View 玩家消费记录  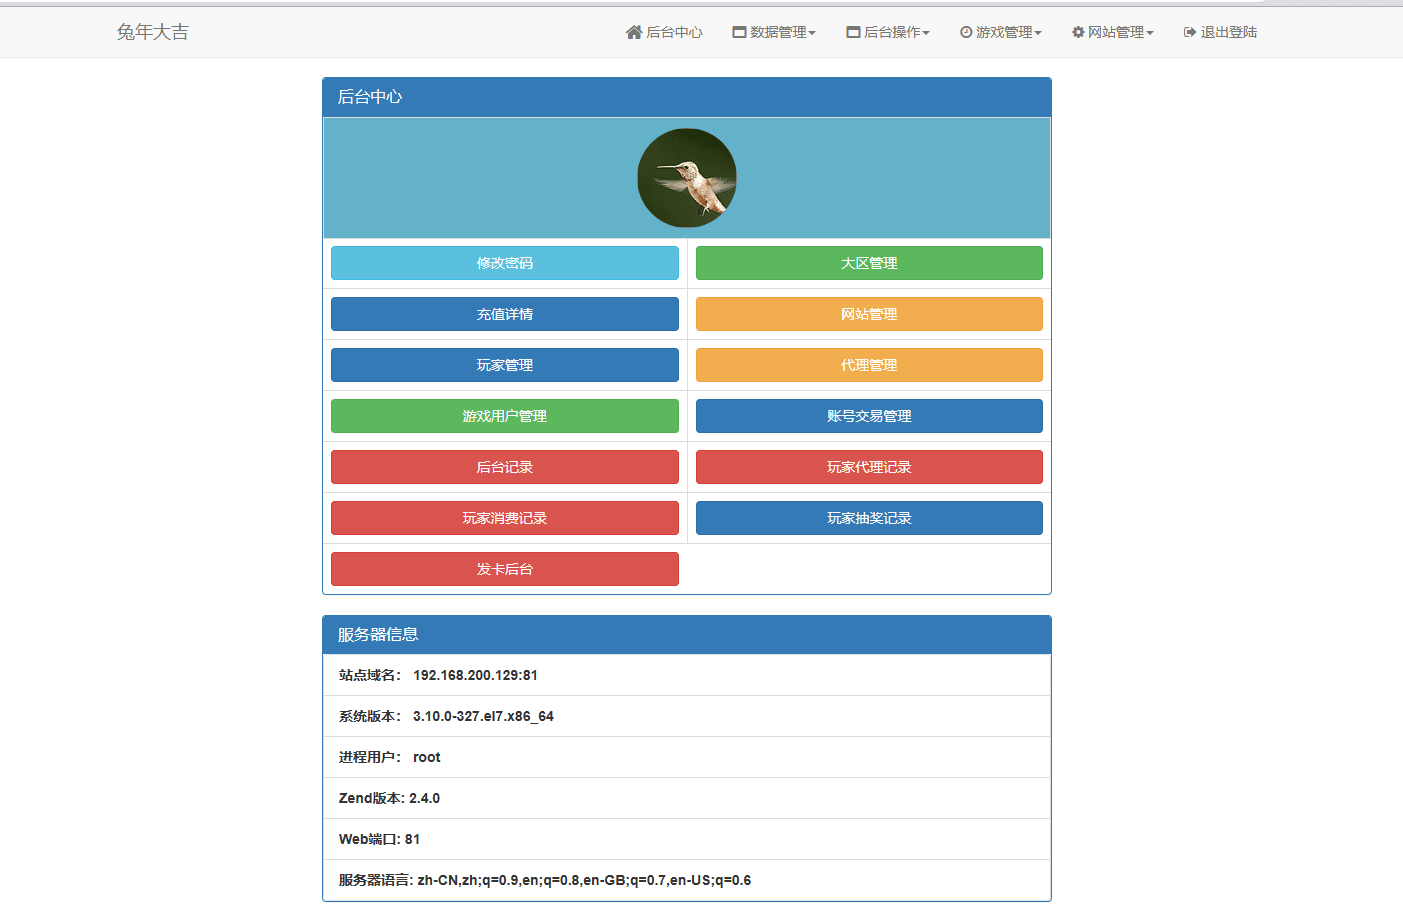pyautogui.click(x=505, y=518)
